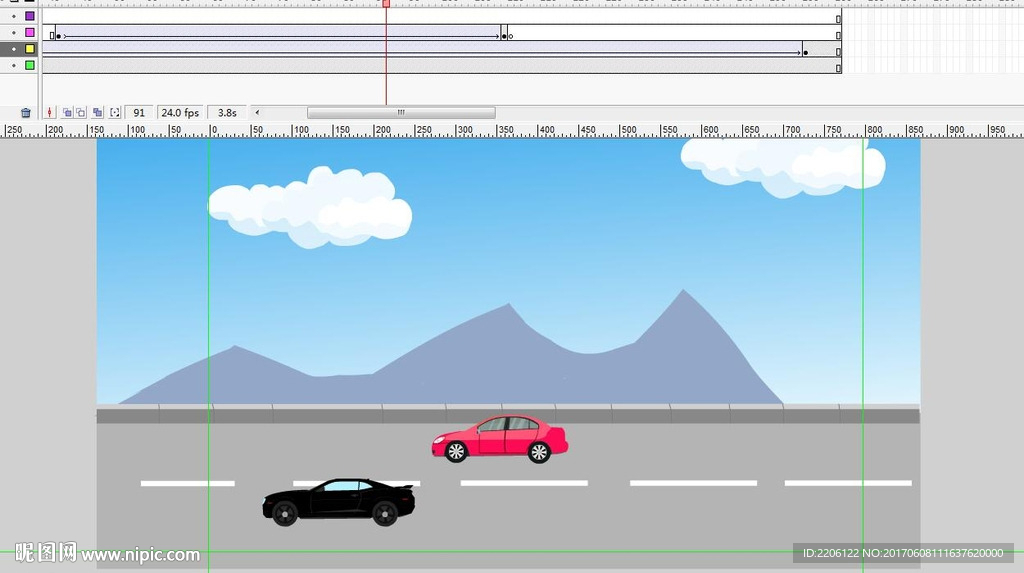Toggle outline view on the green layer swatch
The width and height of the screenshot is (1024, 573).
coord(29,65)
